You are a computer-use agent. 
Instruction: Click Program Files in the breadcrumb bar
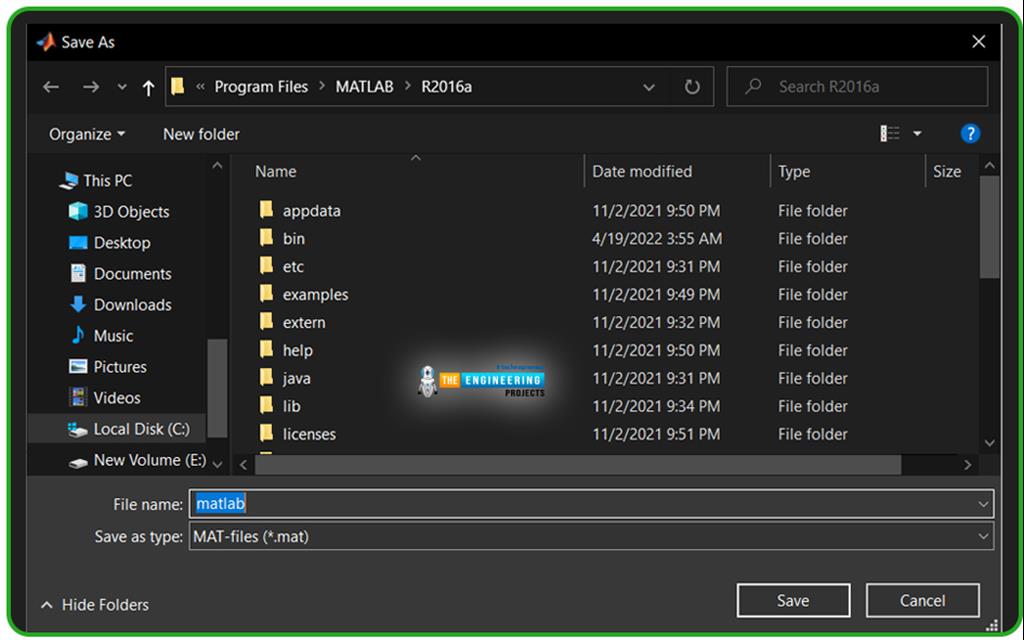(260, 86)
